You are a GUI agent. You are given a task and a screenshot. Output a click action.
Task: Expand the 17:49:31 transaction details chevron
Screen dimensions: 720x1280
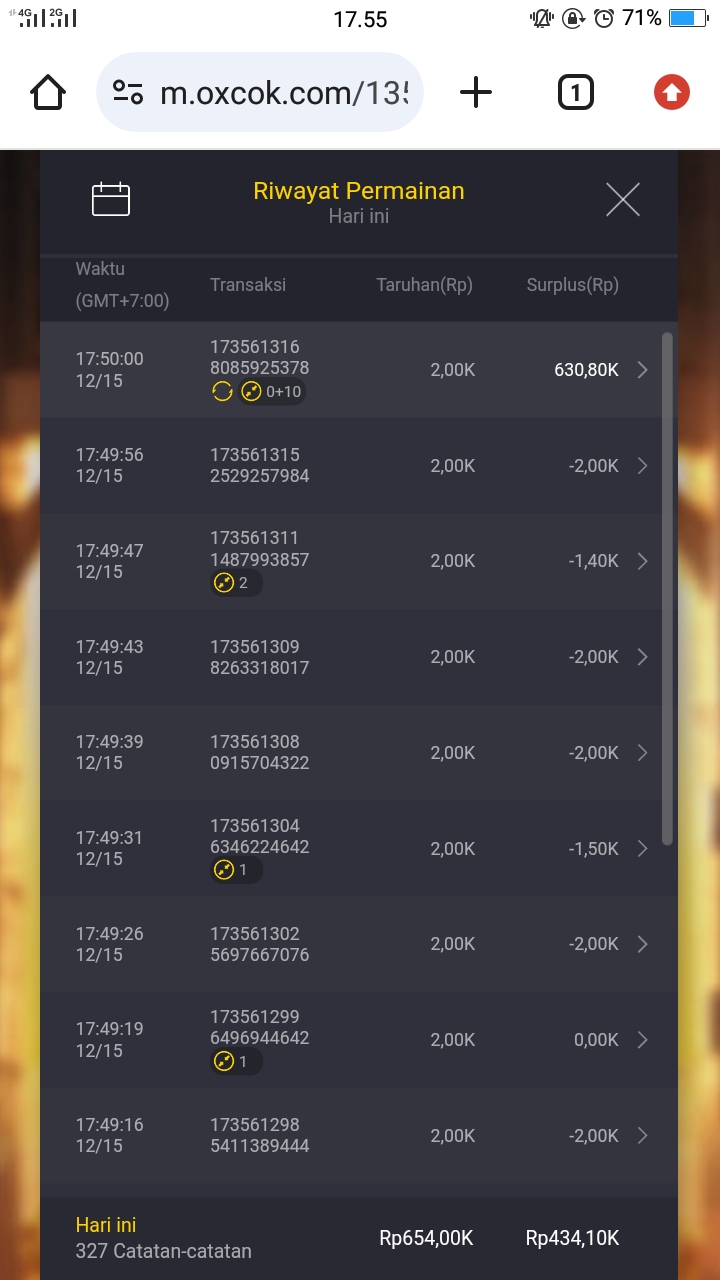(643, 849)
